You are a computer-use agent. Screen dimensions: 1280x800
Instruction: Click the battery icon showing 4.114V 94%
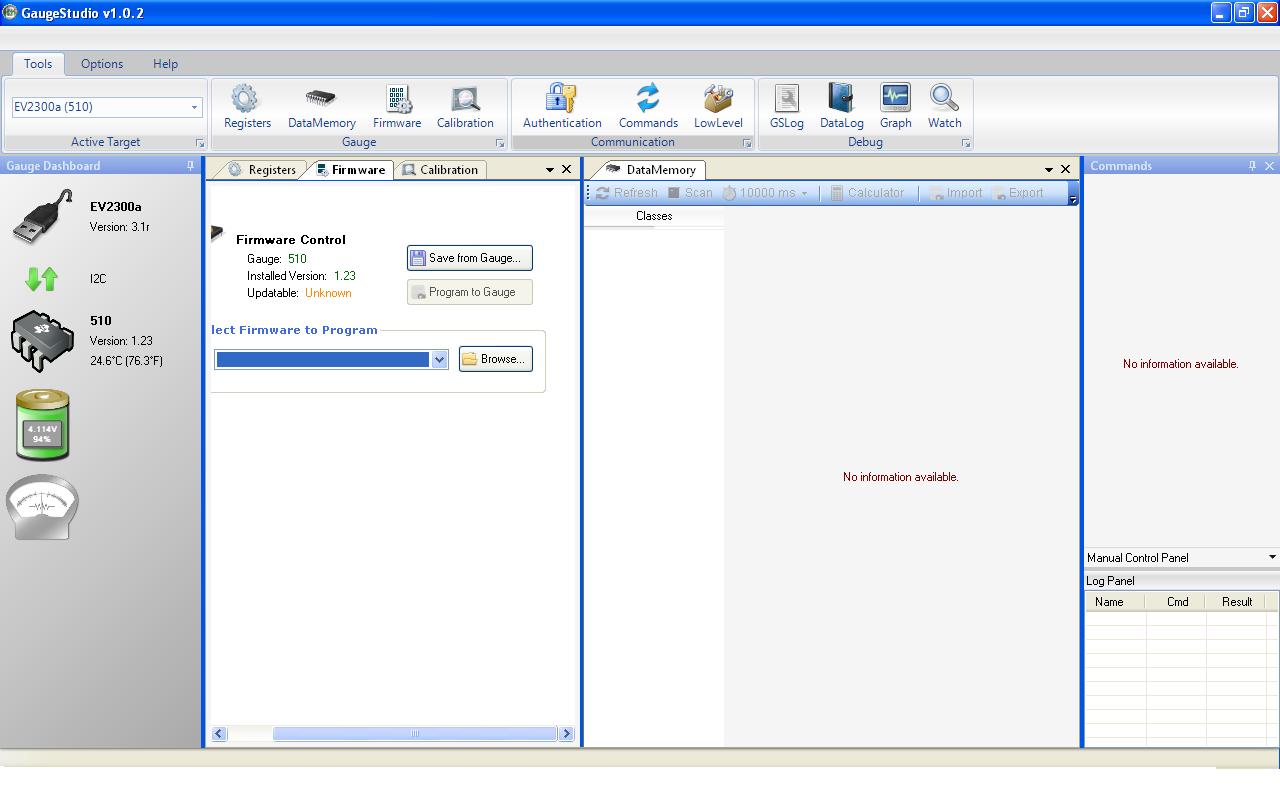tap(42, 425)
